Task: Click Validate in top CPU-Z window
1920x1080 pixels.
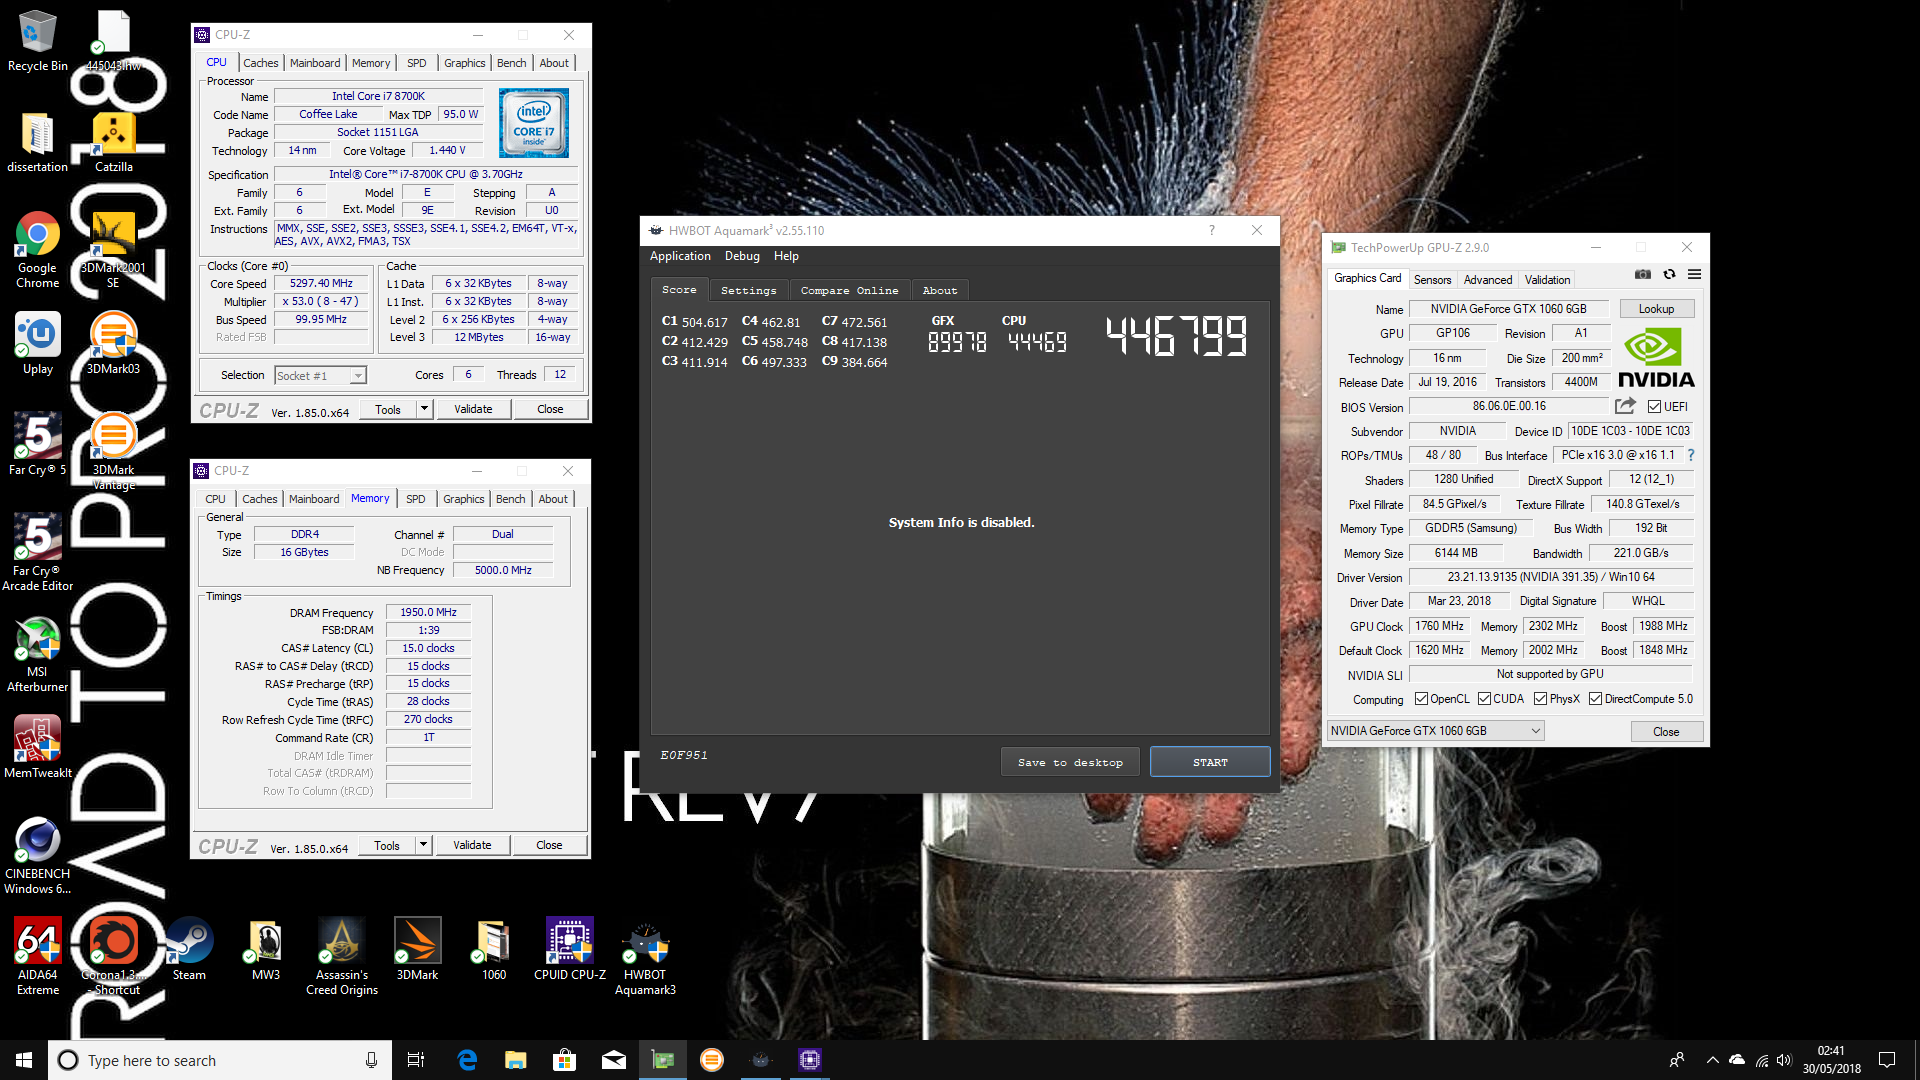Action: [473, 409]
